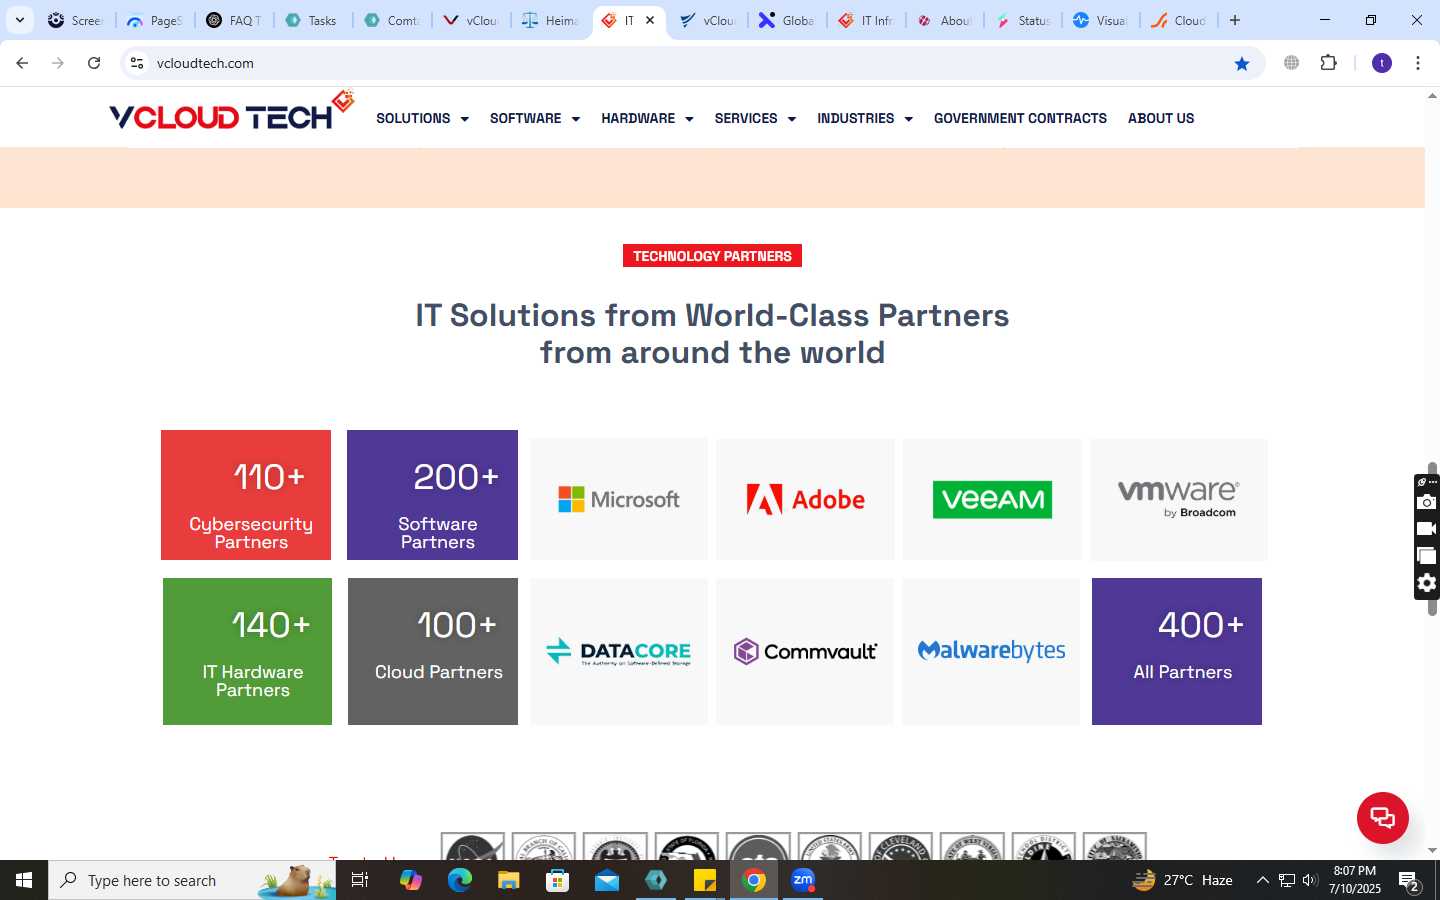The width and height of the screenshot is (1440, 900).
Task: Open Google Chrome on the taskbar
Action: (754, 880)
